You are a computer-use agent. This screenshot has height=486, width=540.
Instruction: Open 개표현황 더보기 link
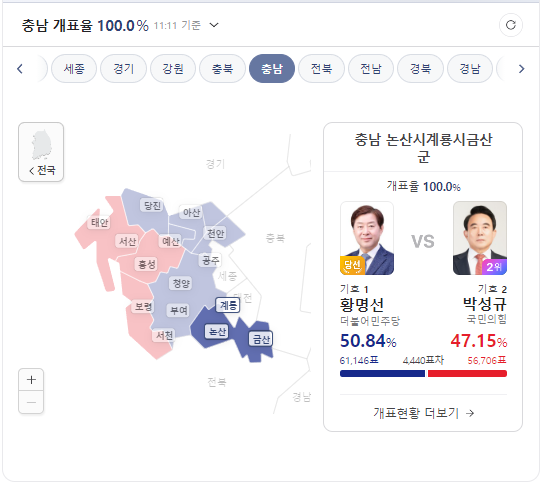(423, 413)
